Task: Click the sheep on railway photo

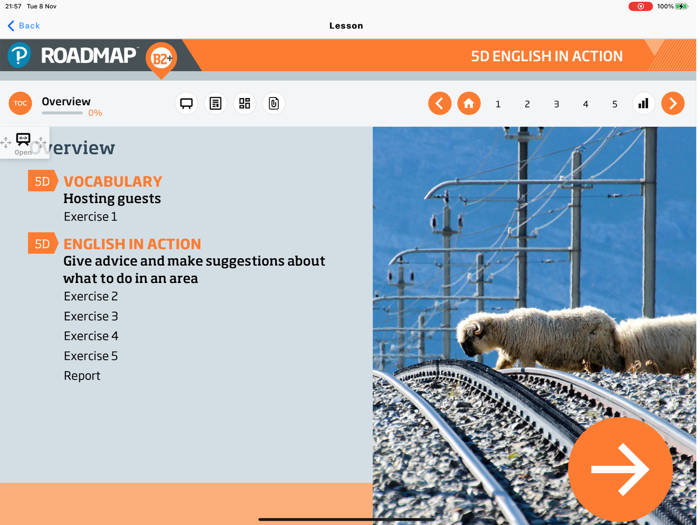Action: pos(534,326)
